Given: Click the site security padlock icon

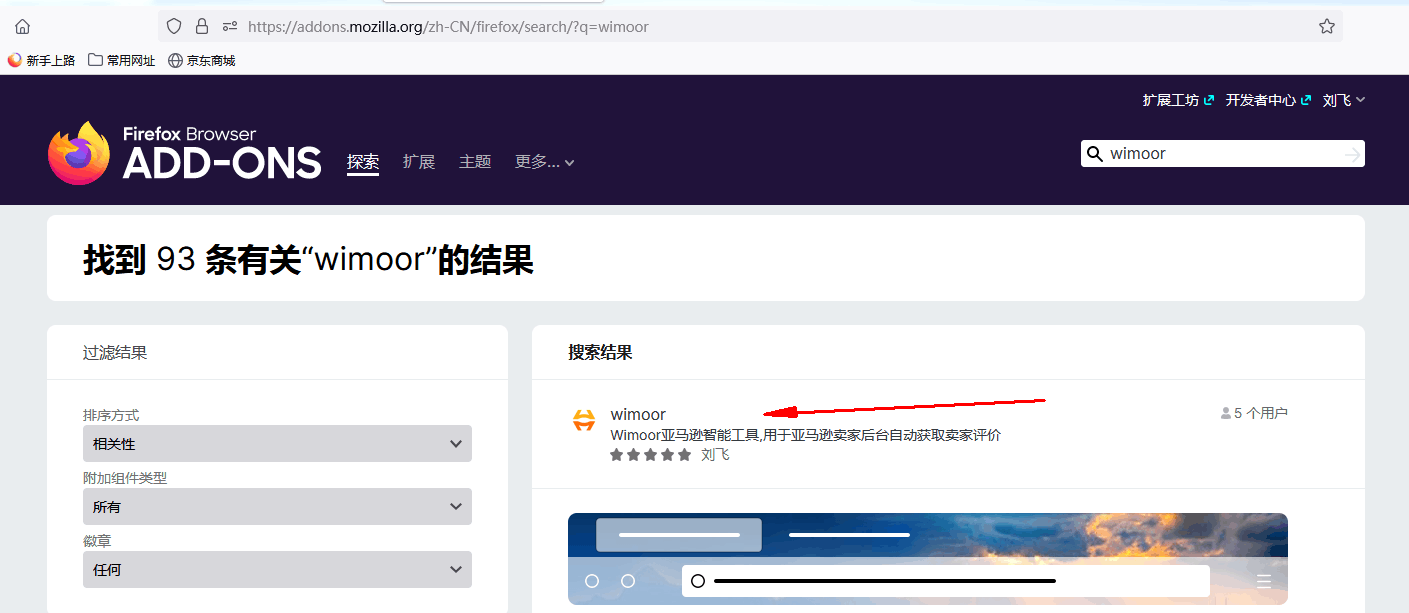Looking at the screenshot, I should coord(202,27).
